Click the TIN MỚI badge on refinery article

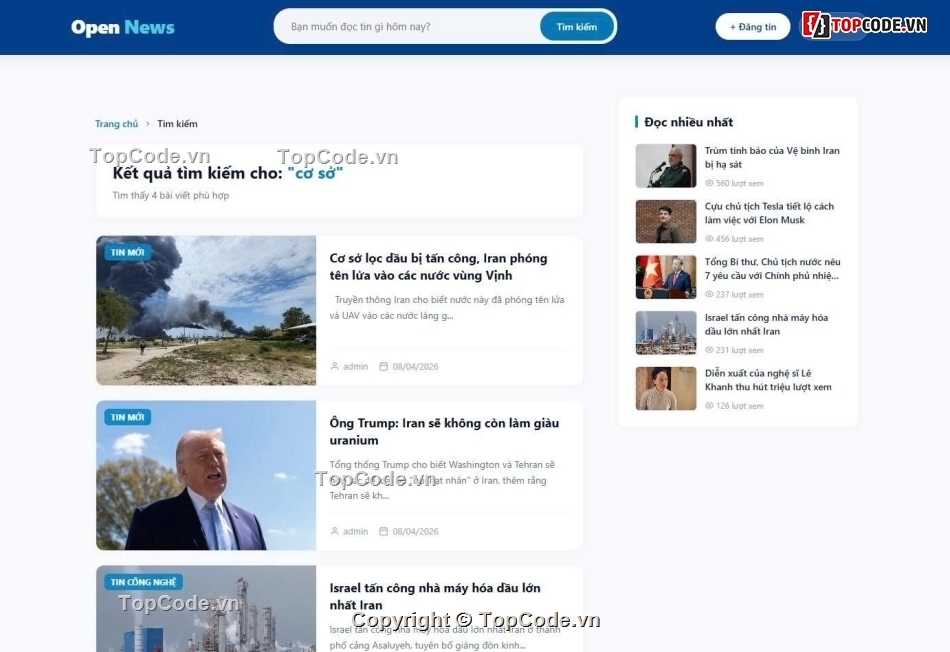127,252
